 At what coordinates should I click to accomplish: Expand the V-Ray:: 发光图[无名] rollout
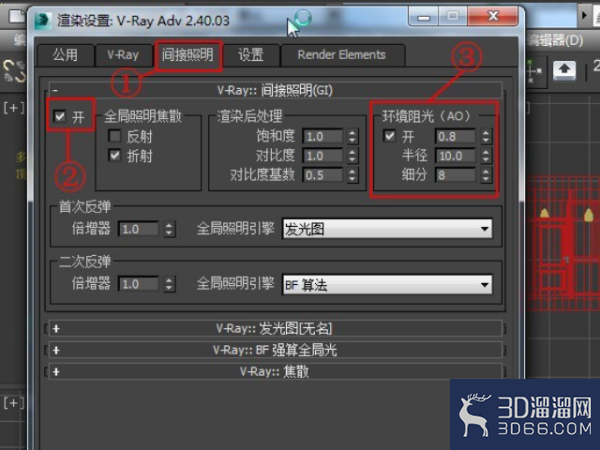pos(275,328)
